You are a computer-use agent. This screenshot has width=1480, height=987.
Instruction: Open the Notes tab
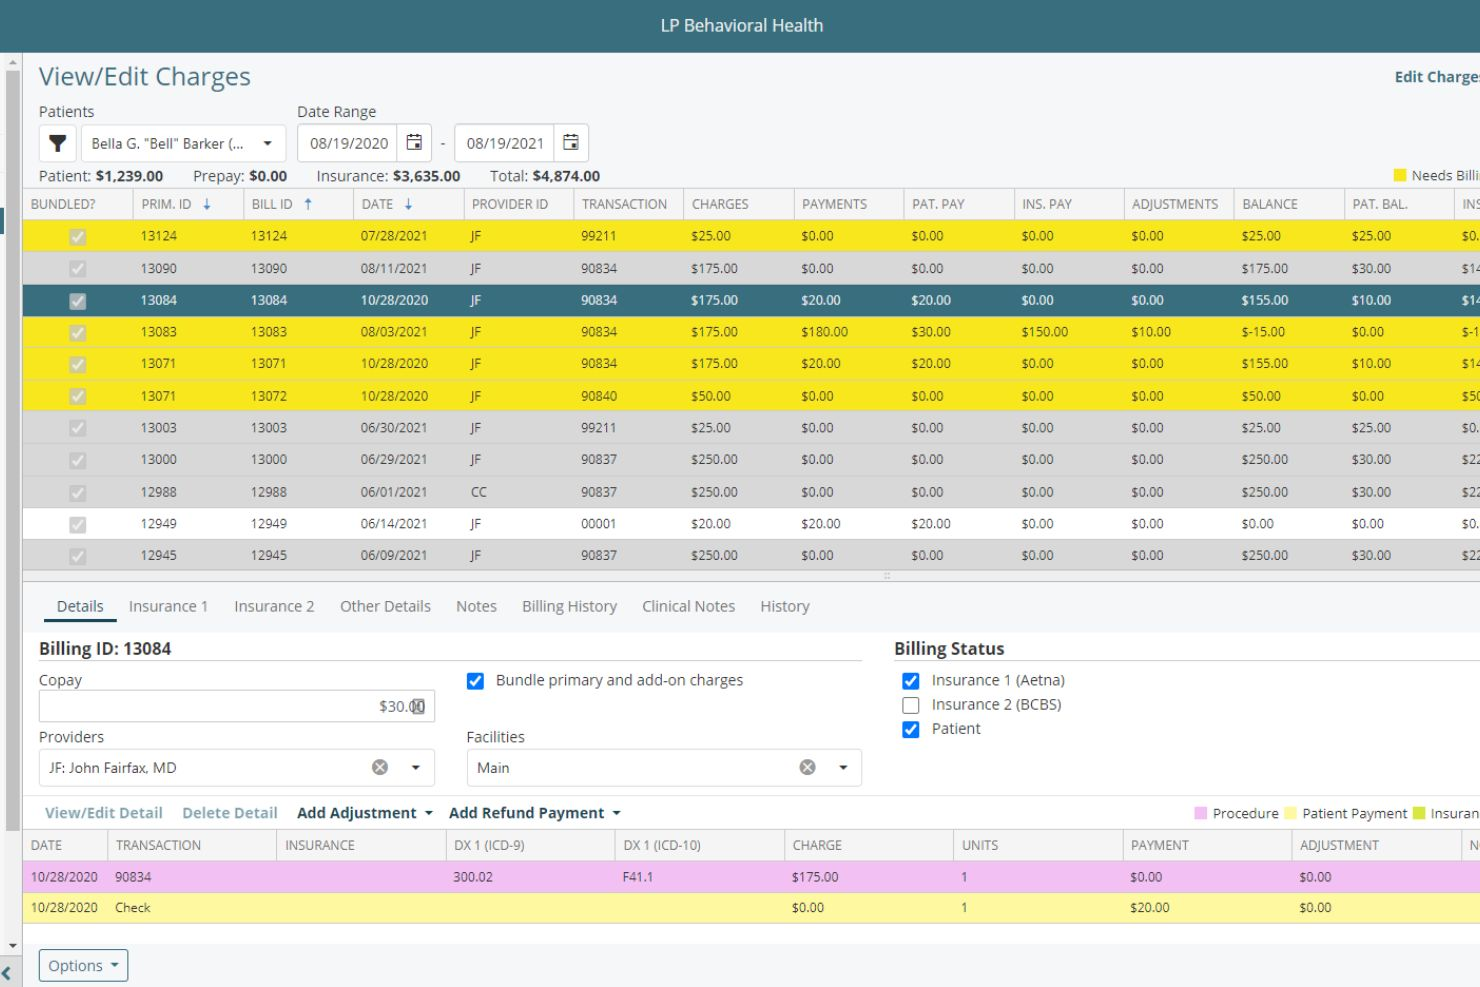point(476,606)
